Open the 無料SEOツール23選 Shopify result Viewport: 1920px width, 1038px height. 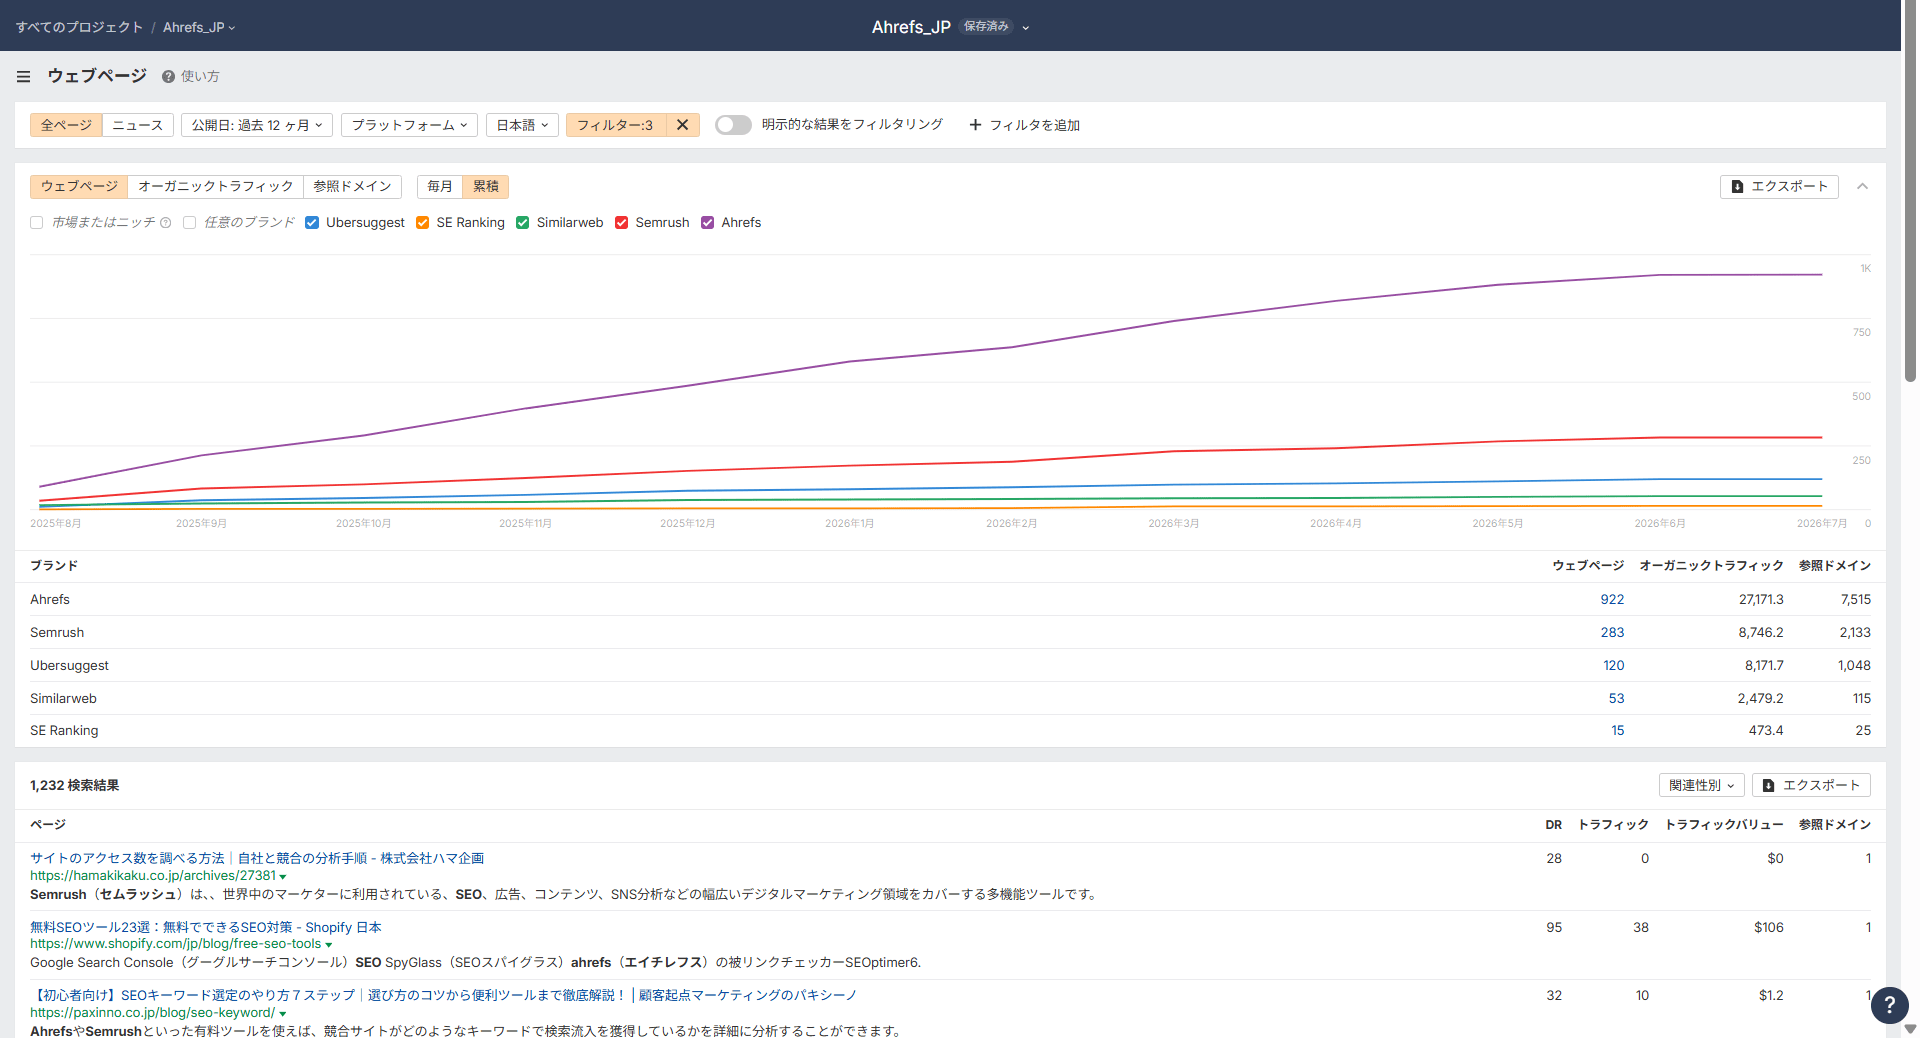click(x=206, y=928)
